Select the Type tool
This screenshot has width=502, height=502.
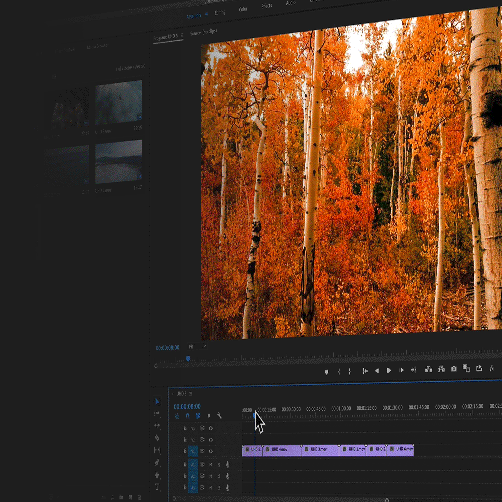coord(157,487)
